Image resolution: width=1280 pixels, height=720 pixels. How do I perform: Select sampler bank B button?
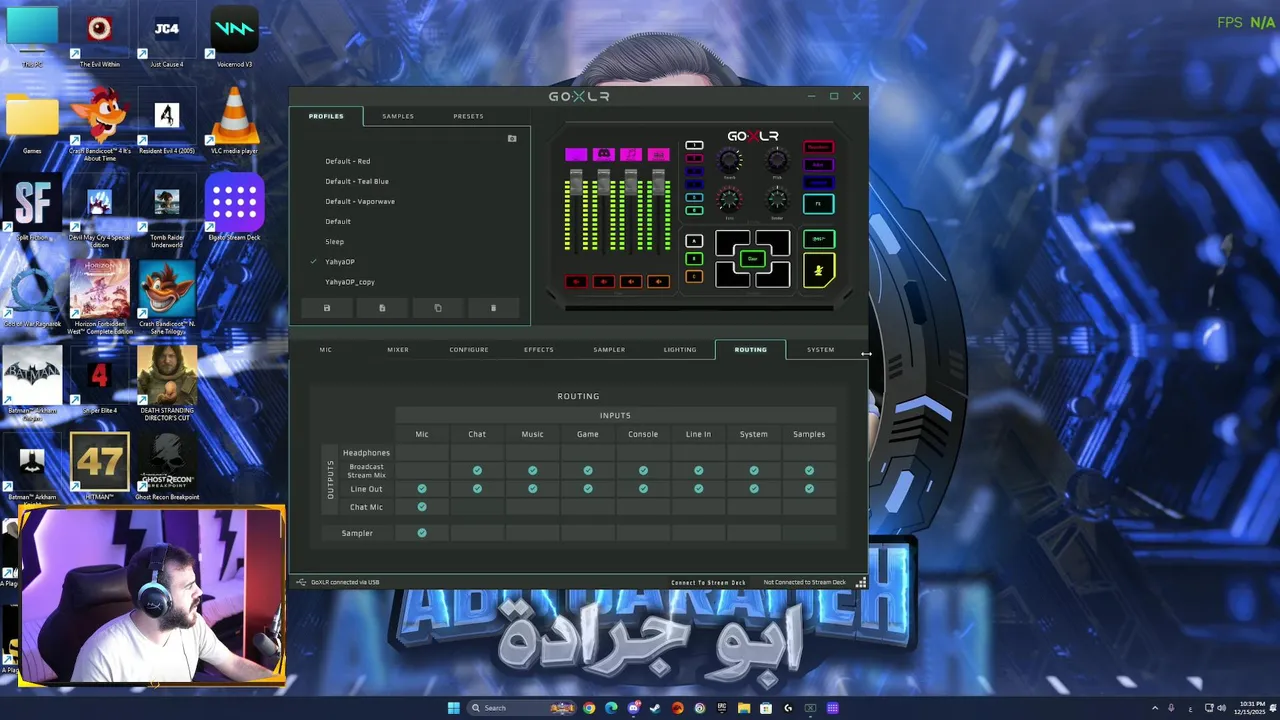pos(694,258)
